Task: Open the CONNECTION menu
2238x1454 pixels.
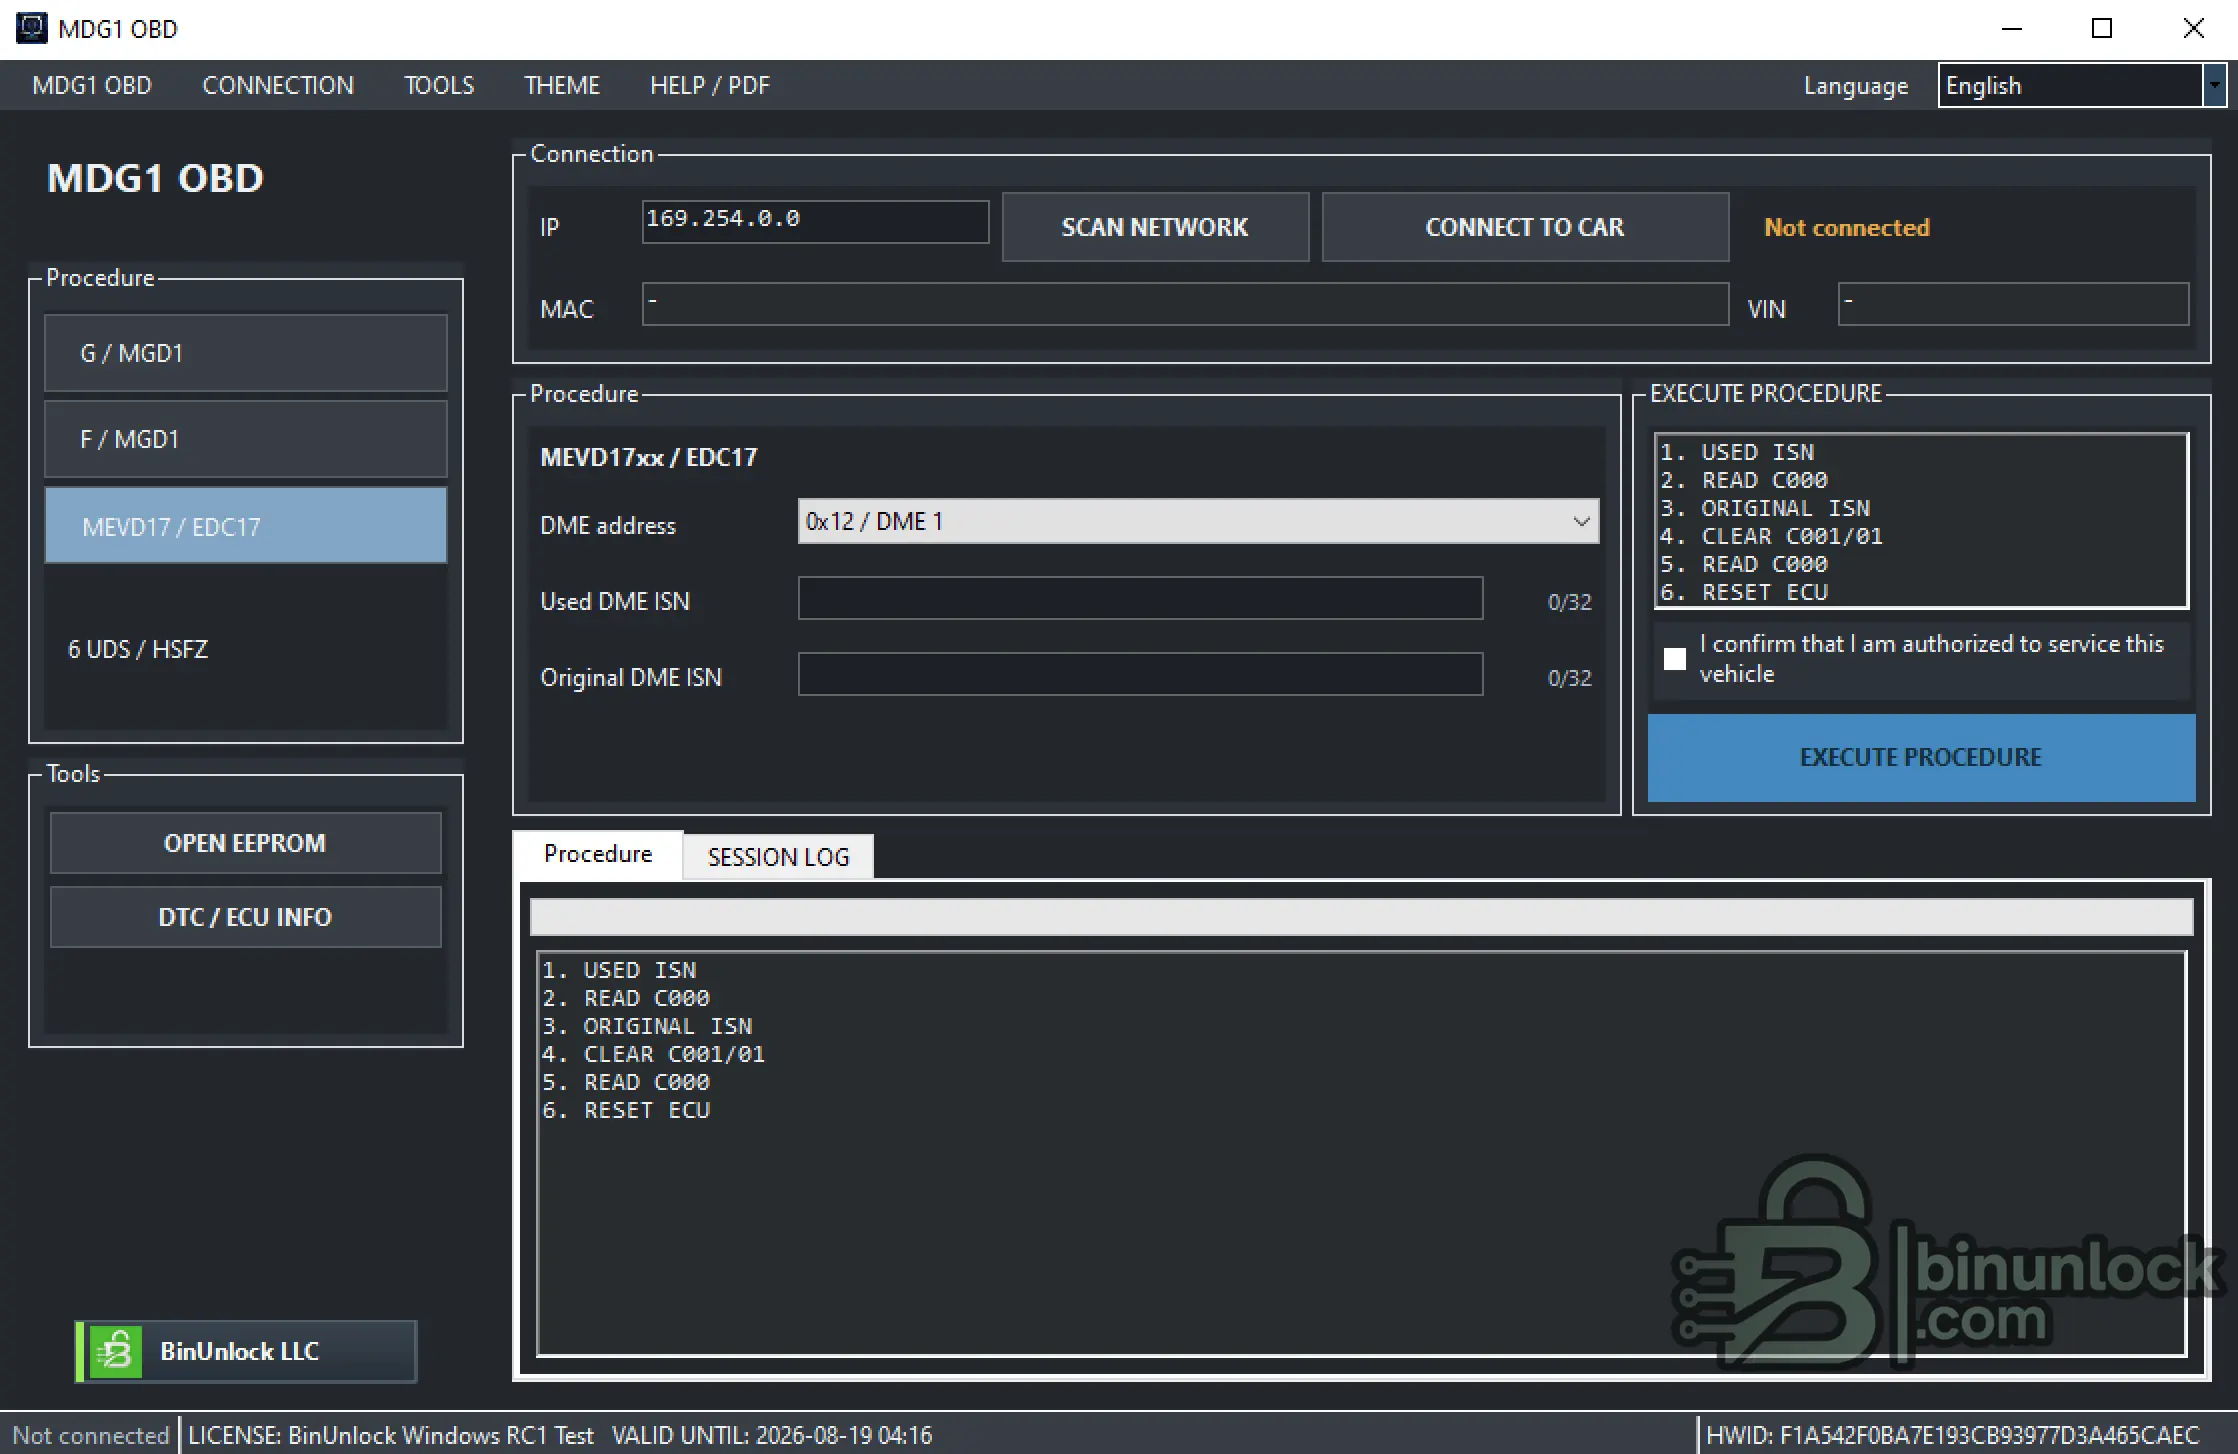Action: coord(278,85)
